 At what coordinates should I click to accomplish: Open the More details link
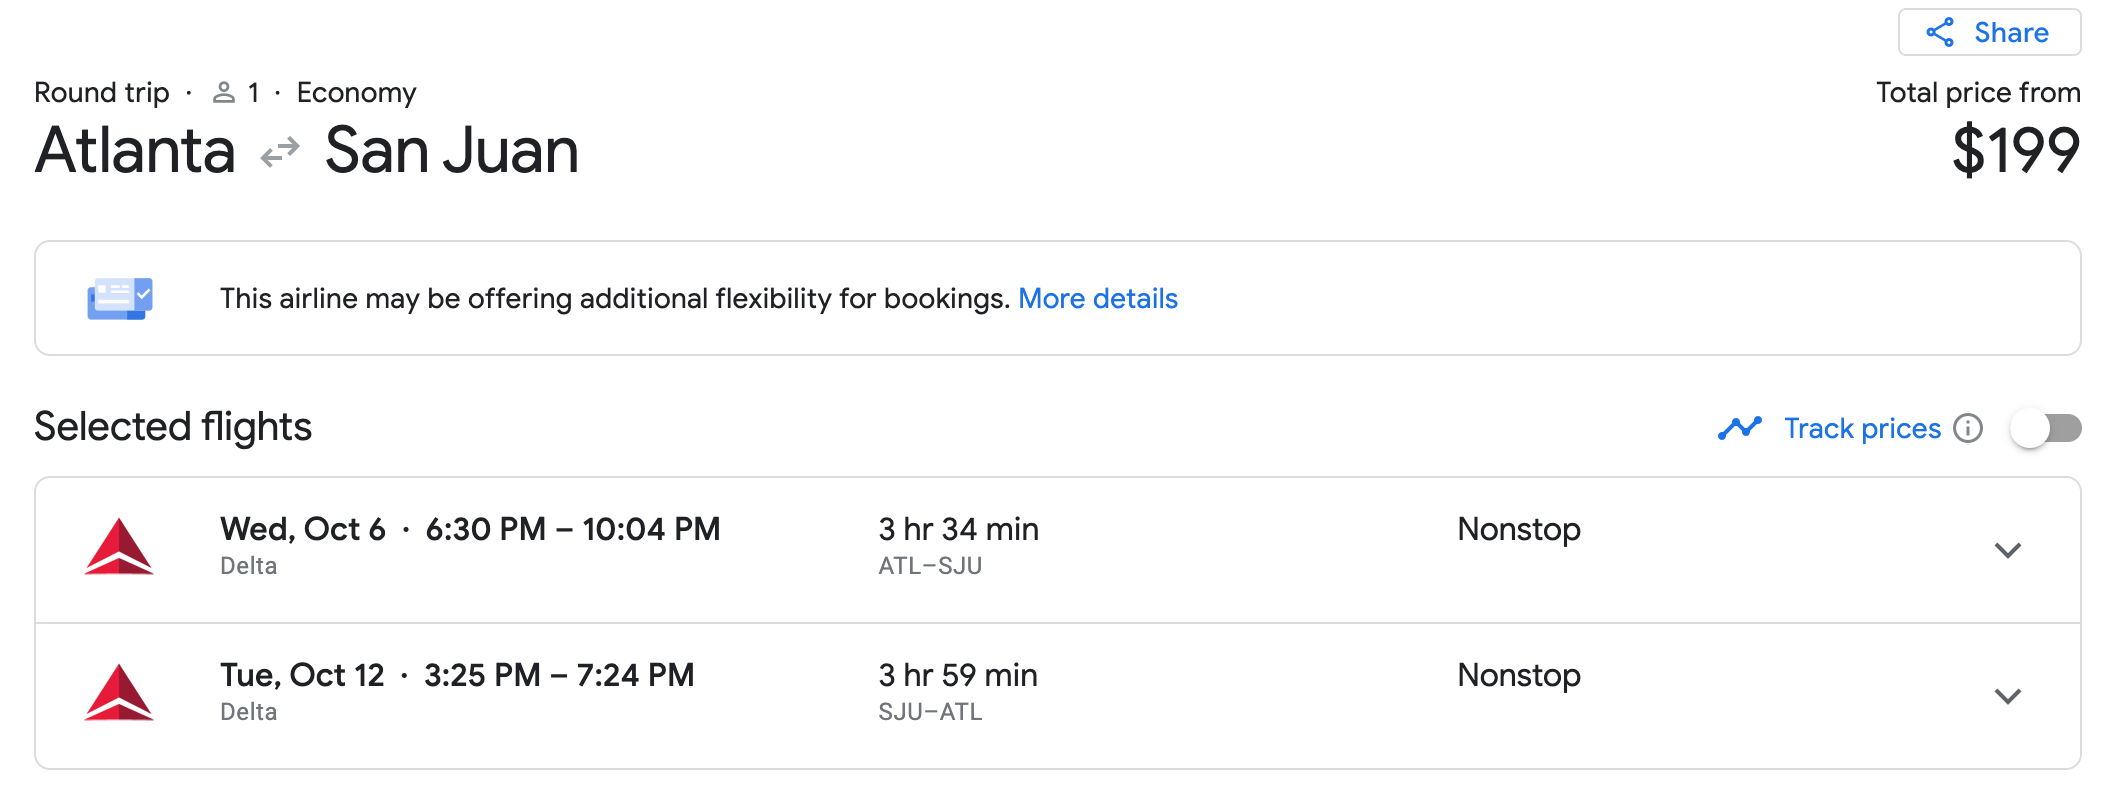click(x=1097, y=298)
